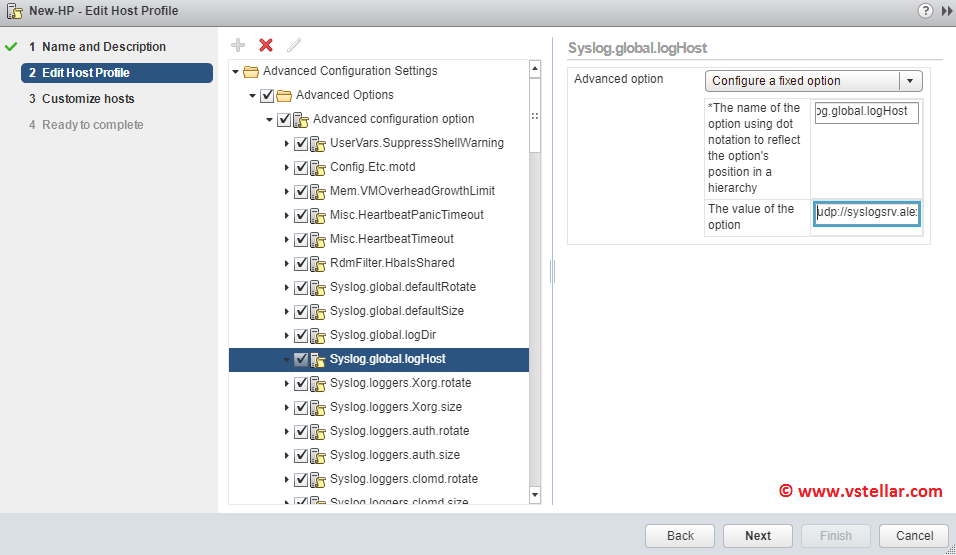Viewport: 956px width, 555px height.
Task: Toggle the UserVars.SuppressShellWarning checkbox
Action: (301, 143)
